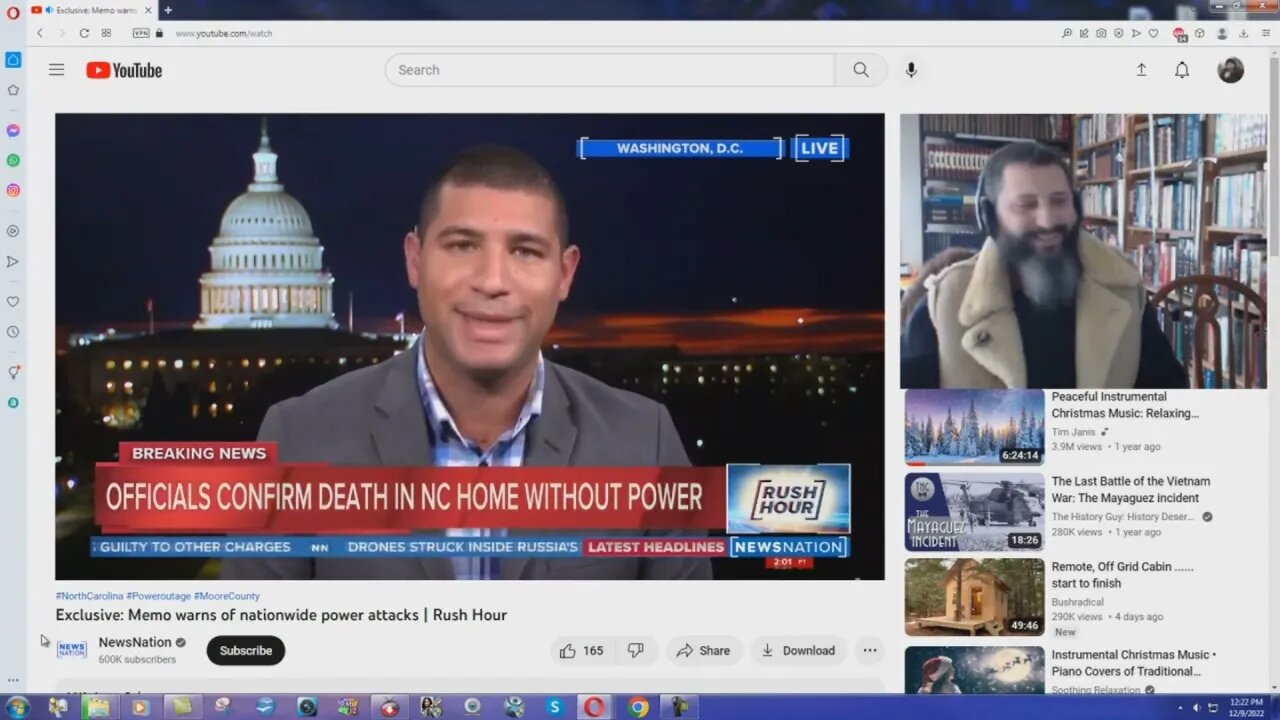Reload the YouTube page
Image resolution: width=1280 pixels, height=720 pixels.
(x=84, y=33)
